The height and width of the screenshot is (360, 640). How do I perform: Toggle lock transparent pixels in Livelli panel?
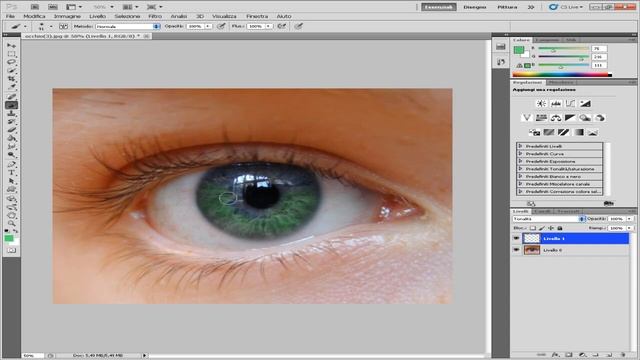pos(533,228)
